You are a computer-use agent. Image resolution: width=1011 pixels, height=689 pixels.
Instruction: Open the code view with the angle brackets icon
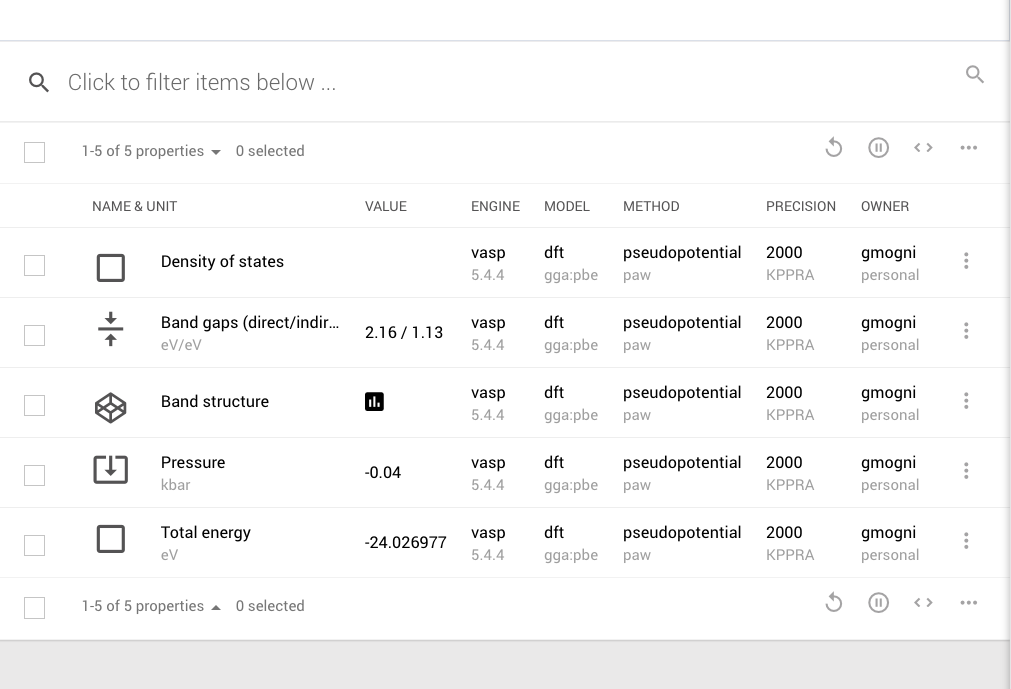923,147
